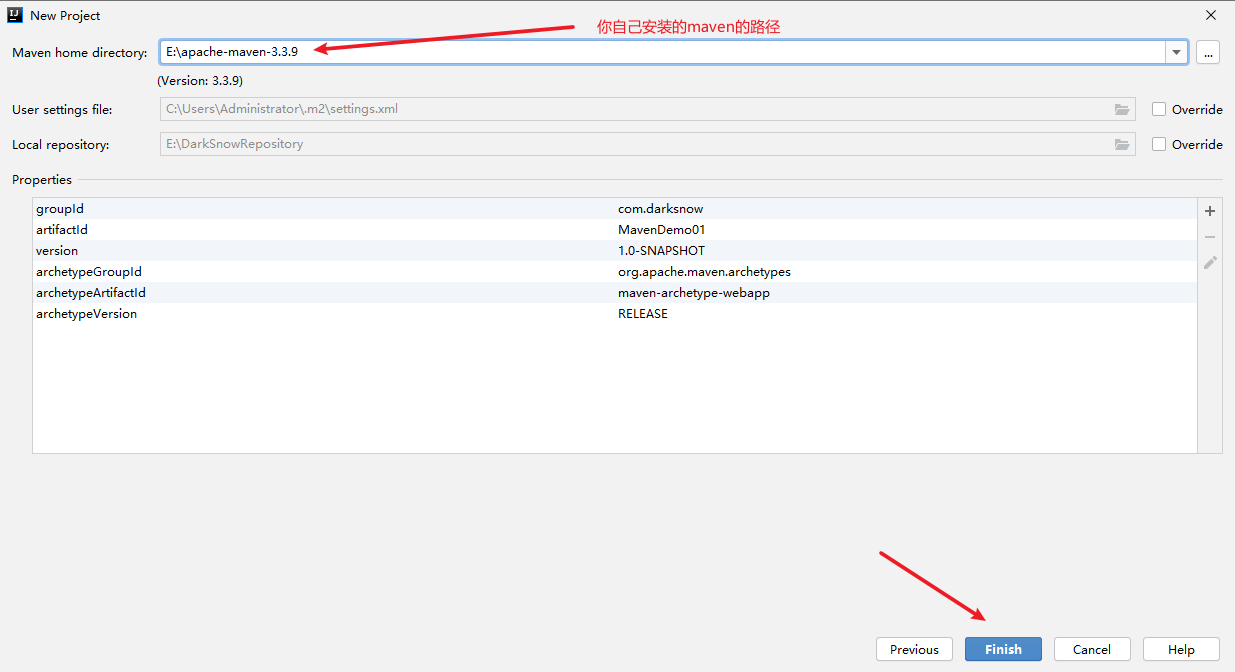This screenshot has height=672, width=1235.
Task: Go back with the Previous button
Action: point(914,649)
